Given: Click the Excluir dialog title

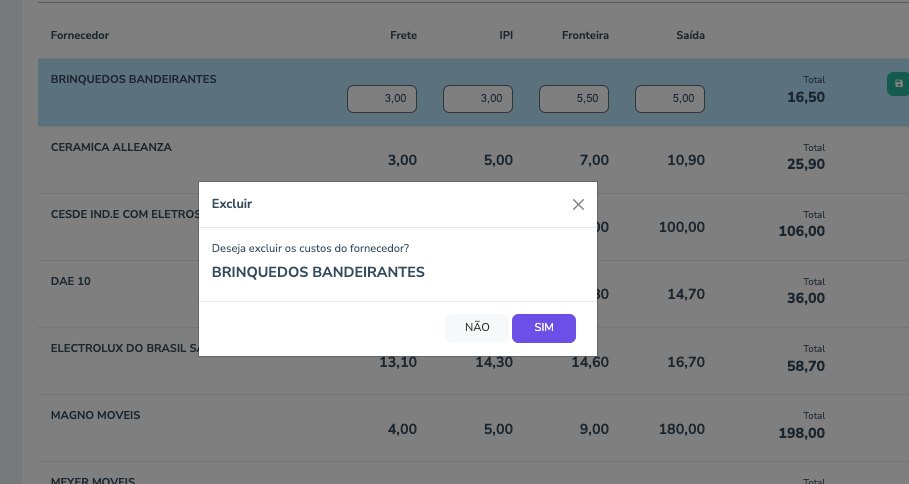Looking at the screenshot, I should [x=232, y=204].
